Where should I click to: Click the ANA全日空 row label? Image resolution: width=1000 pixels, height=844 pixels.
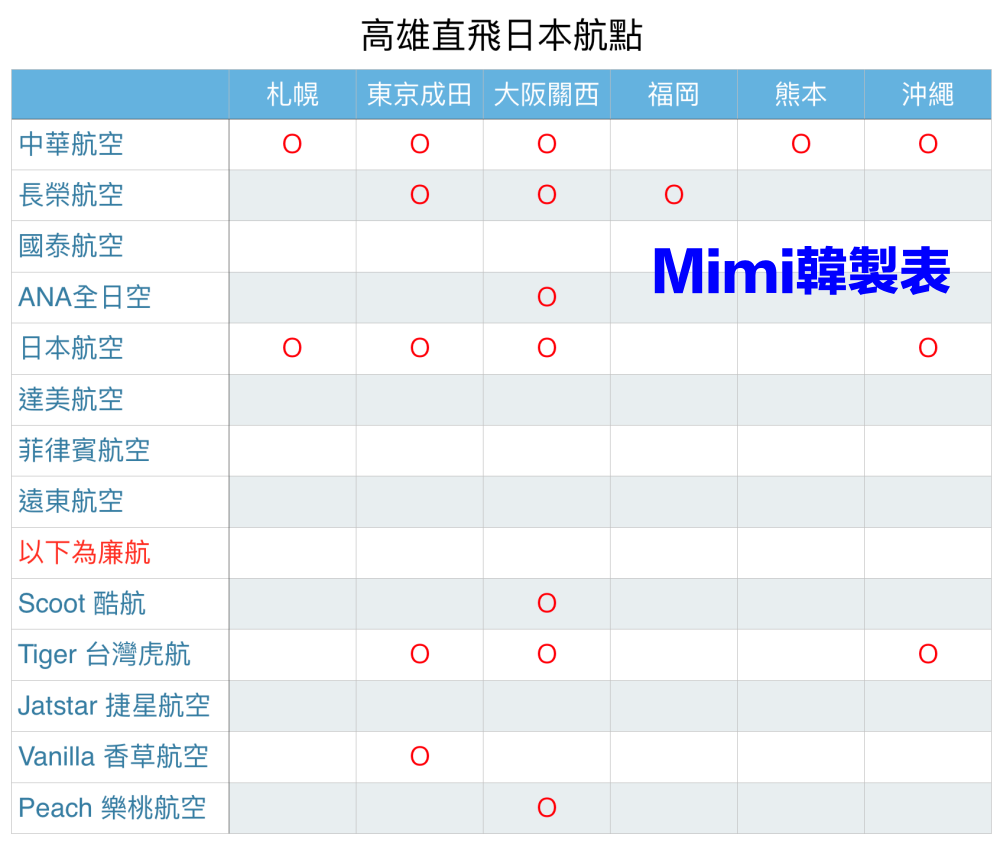pos(85,297)
